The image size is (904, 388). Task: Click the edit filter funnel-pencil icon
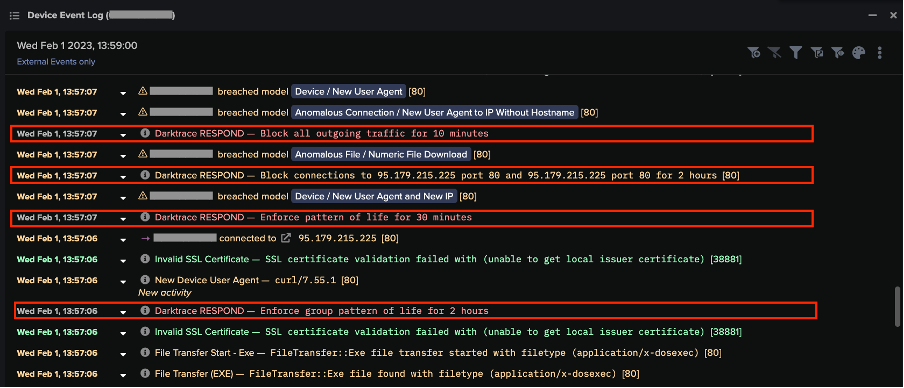pyautogui.click(x=817, y=53)
